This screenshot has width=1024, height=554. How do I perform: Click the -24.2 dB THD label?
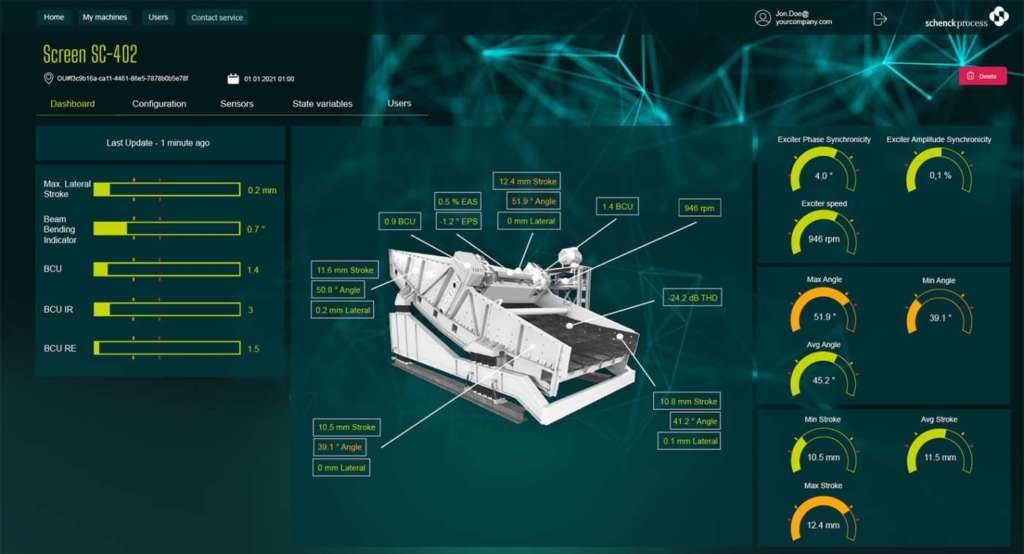click(x=692, y=298)
